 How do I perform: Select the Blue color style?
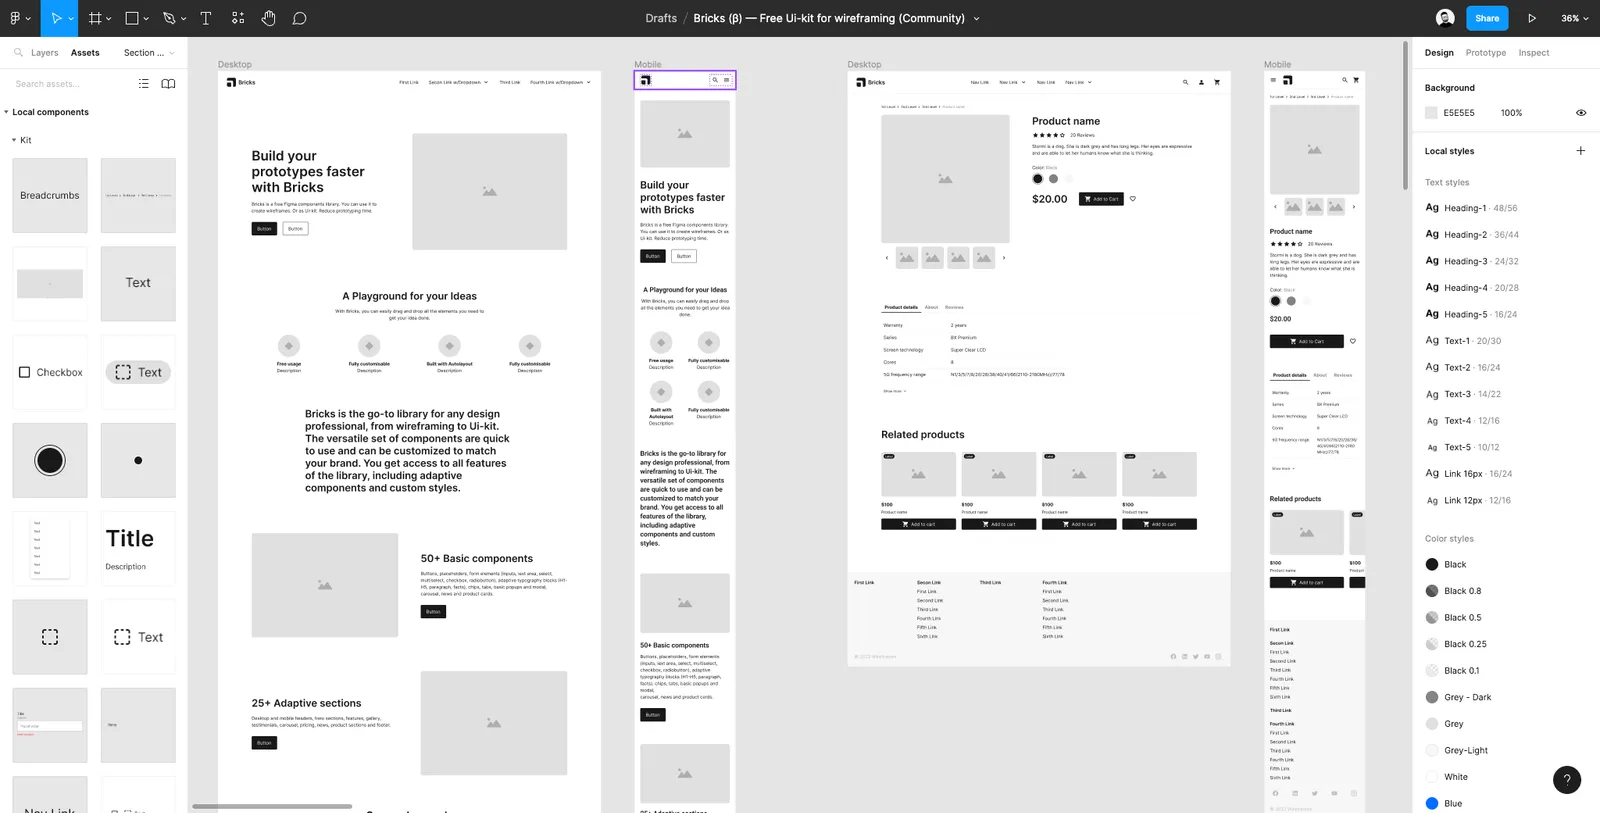[1444, 803]
